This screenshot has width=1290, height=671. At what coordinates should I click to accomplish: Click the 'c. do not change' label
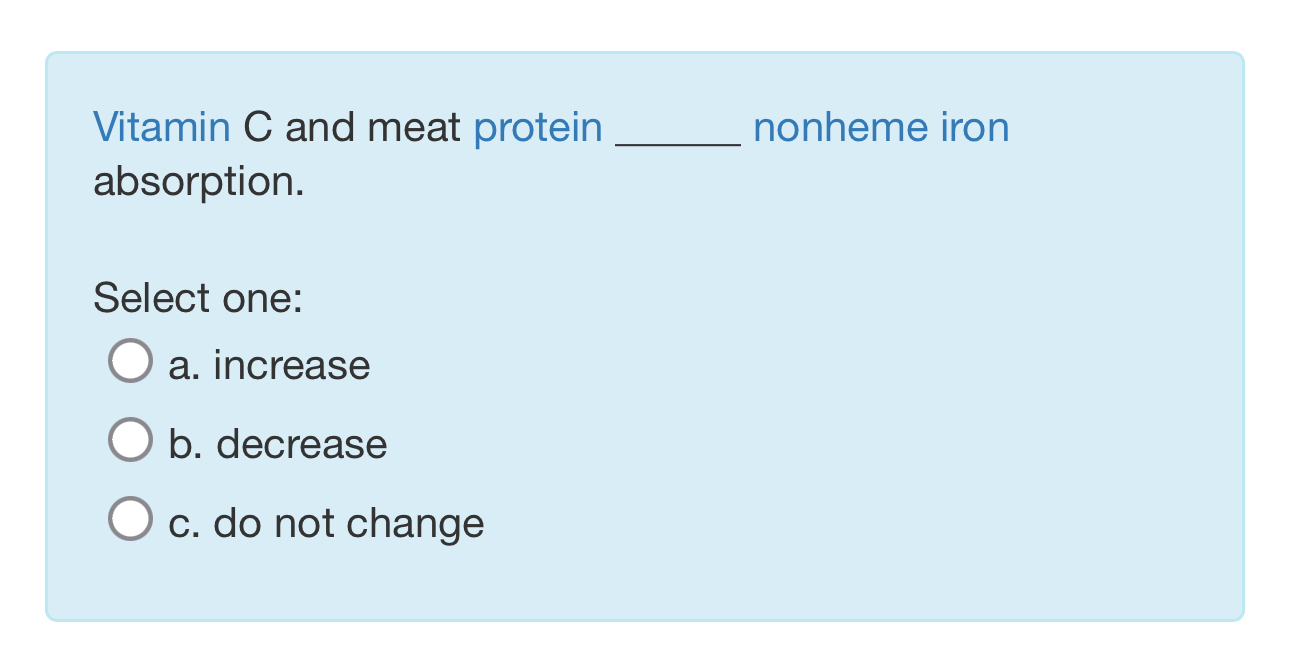point(325,521)
